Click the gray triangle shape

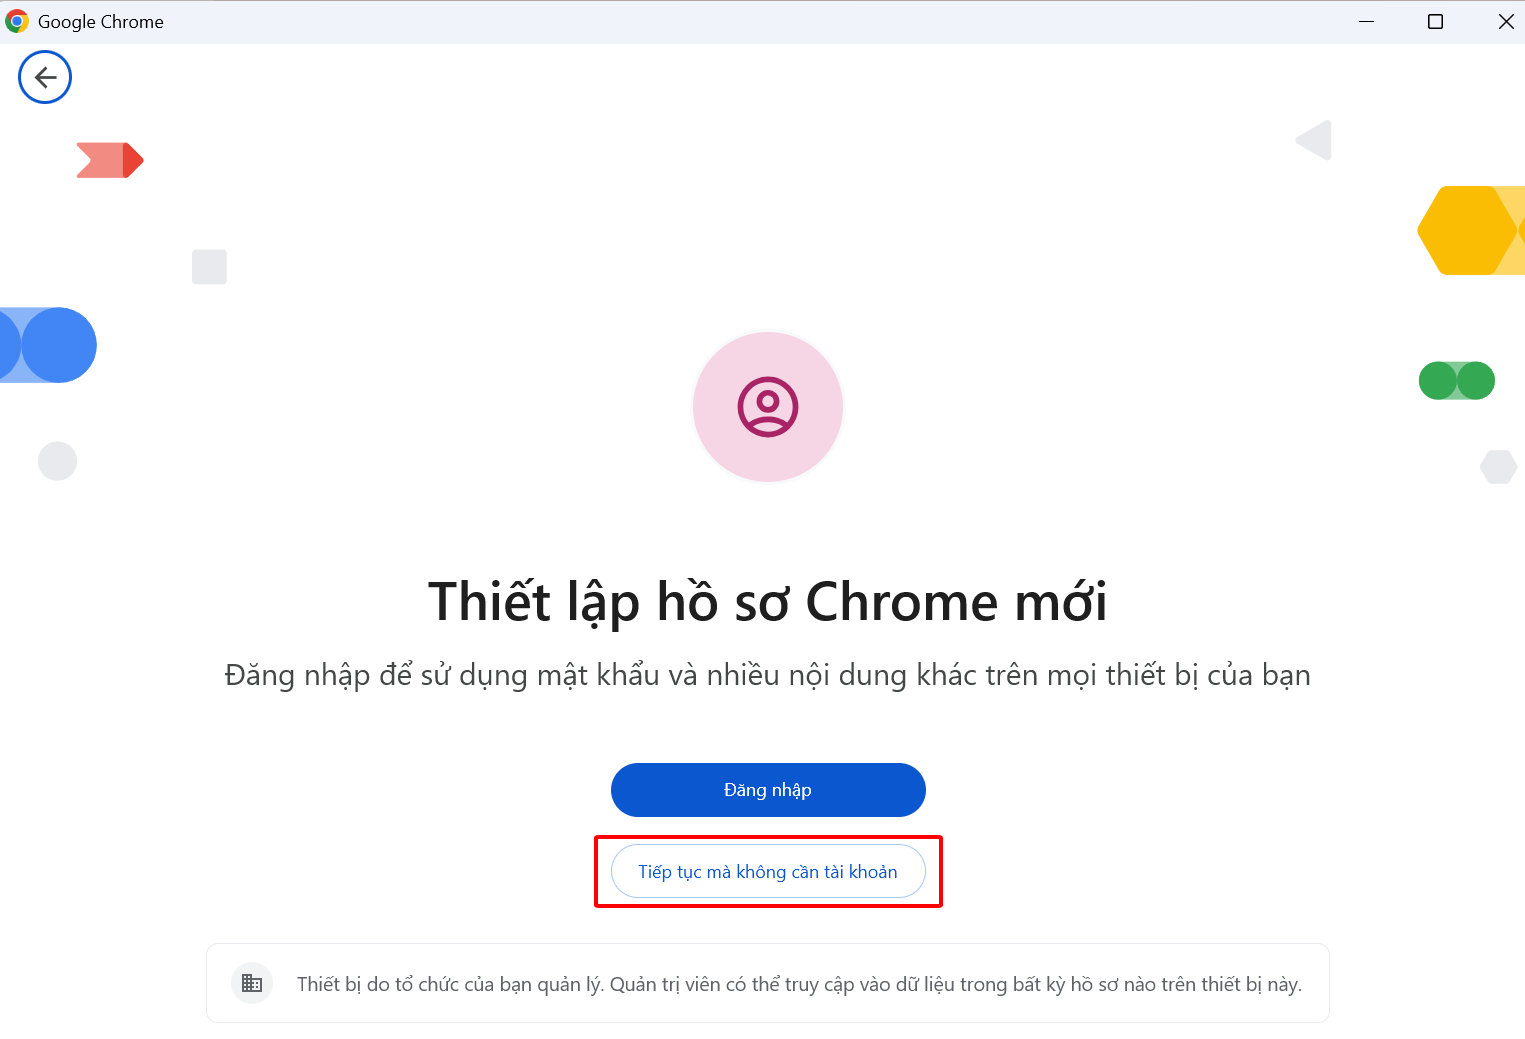tap(1315, 140)
